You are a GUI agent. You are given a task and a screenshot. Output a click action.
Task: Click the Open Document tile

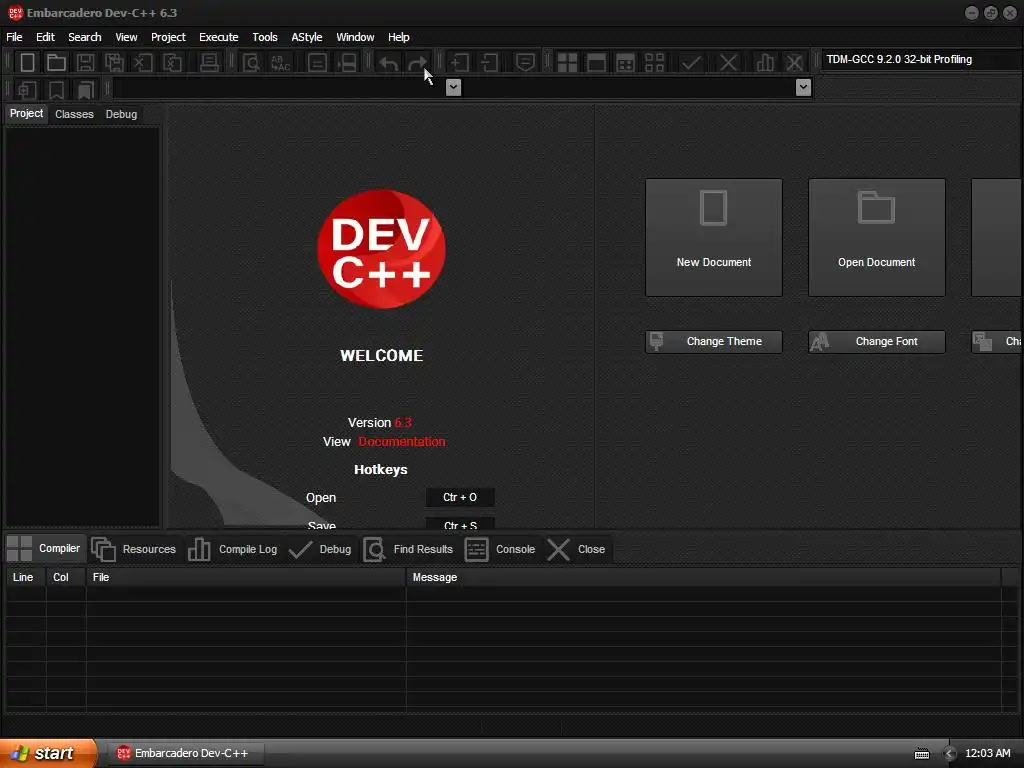tap(876, 238)
